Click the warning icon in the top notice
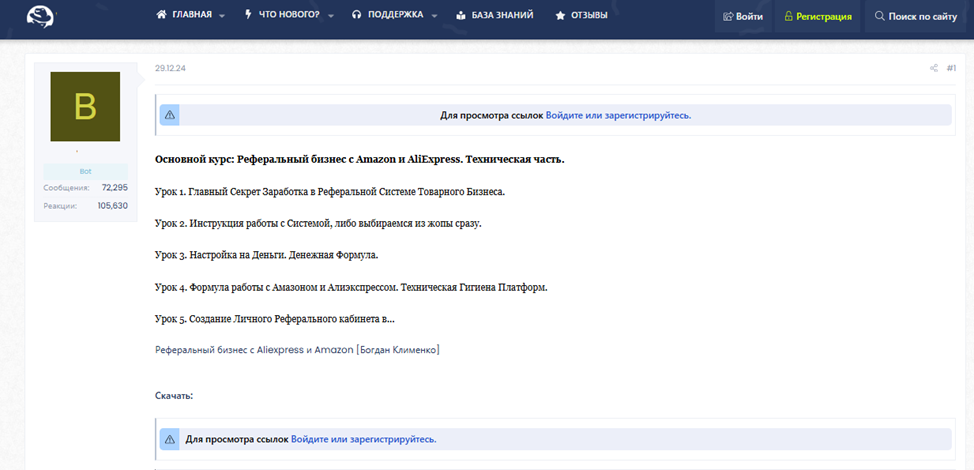 point(170,115)
